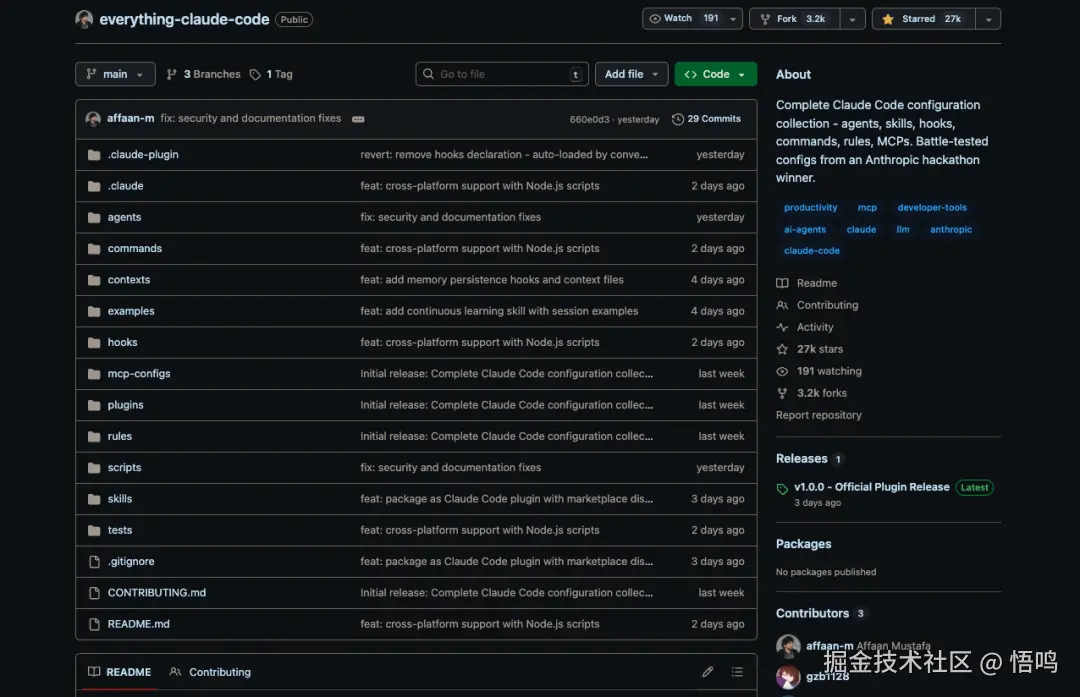Star toggle the repository with Starred button
1080x697 pixels.
(x=923, y=19)
